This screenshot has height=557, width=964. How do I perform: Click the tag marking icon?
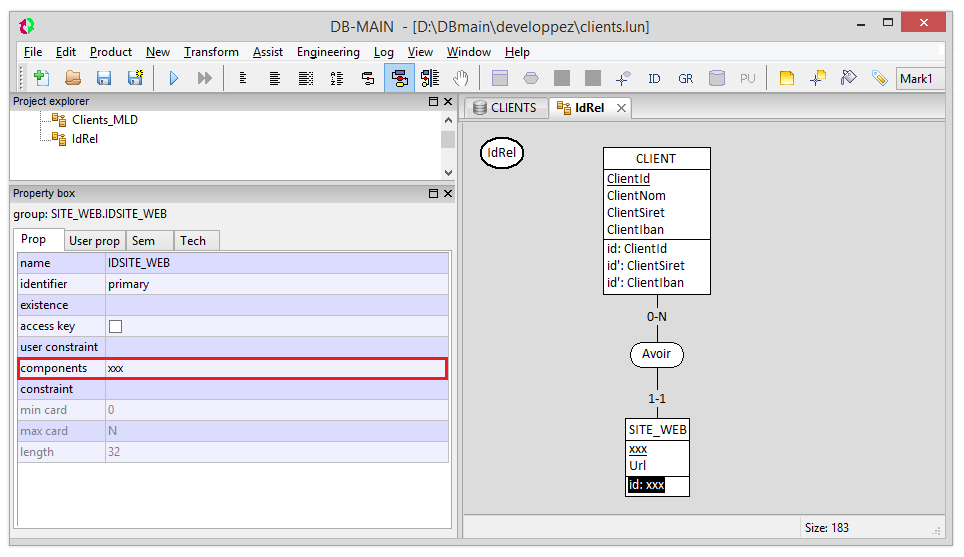coord(880,78)
